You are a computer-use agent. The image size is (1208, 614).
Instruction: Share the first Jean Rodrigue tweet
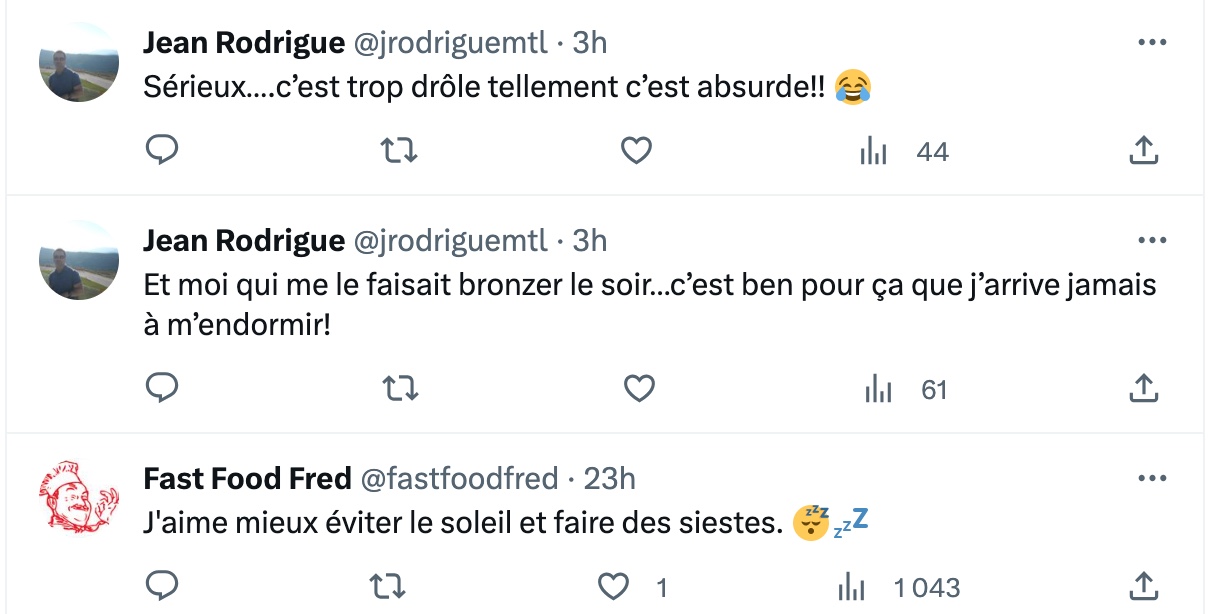pyautogui.click(x=1143, y=151)
